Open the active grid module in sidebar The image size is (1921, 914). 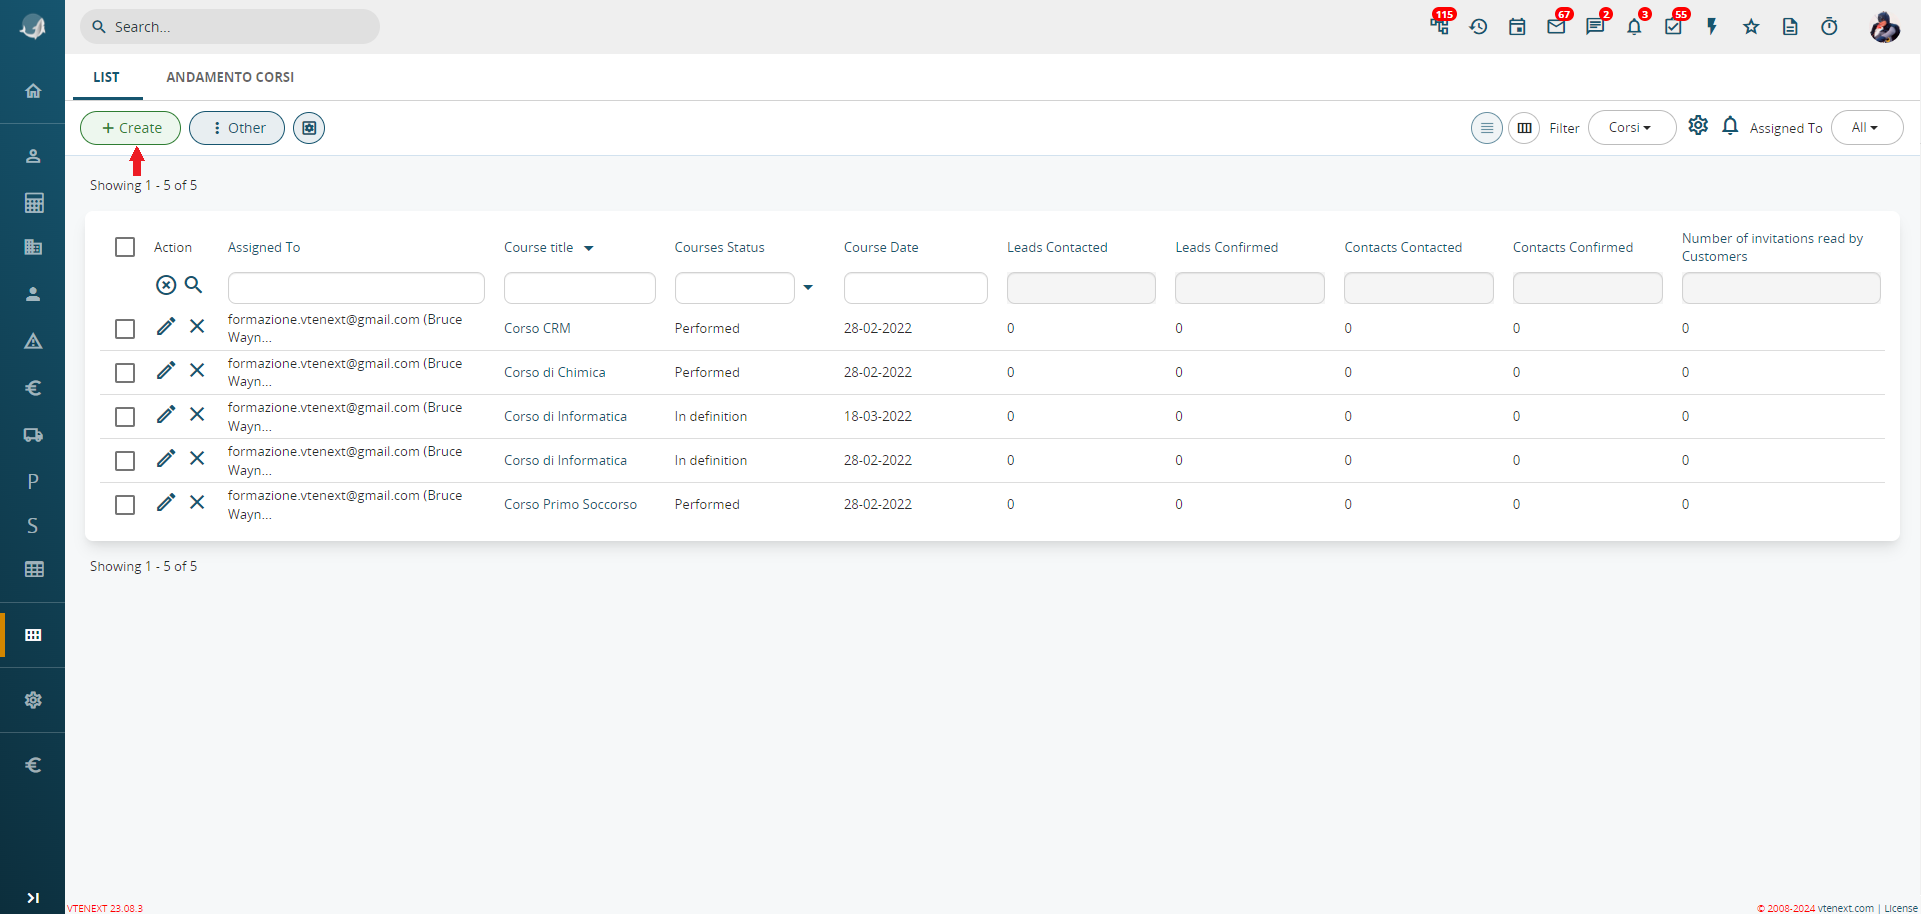[33, 635]
